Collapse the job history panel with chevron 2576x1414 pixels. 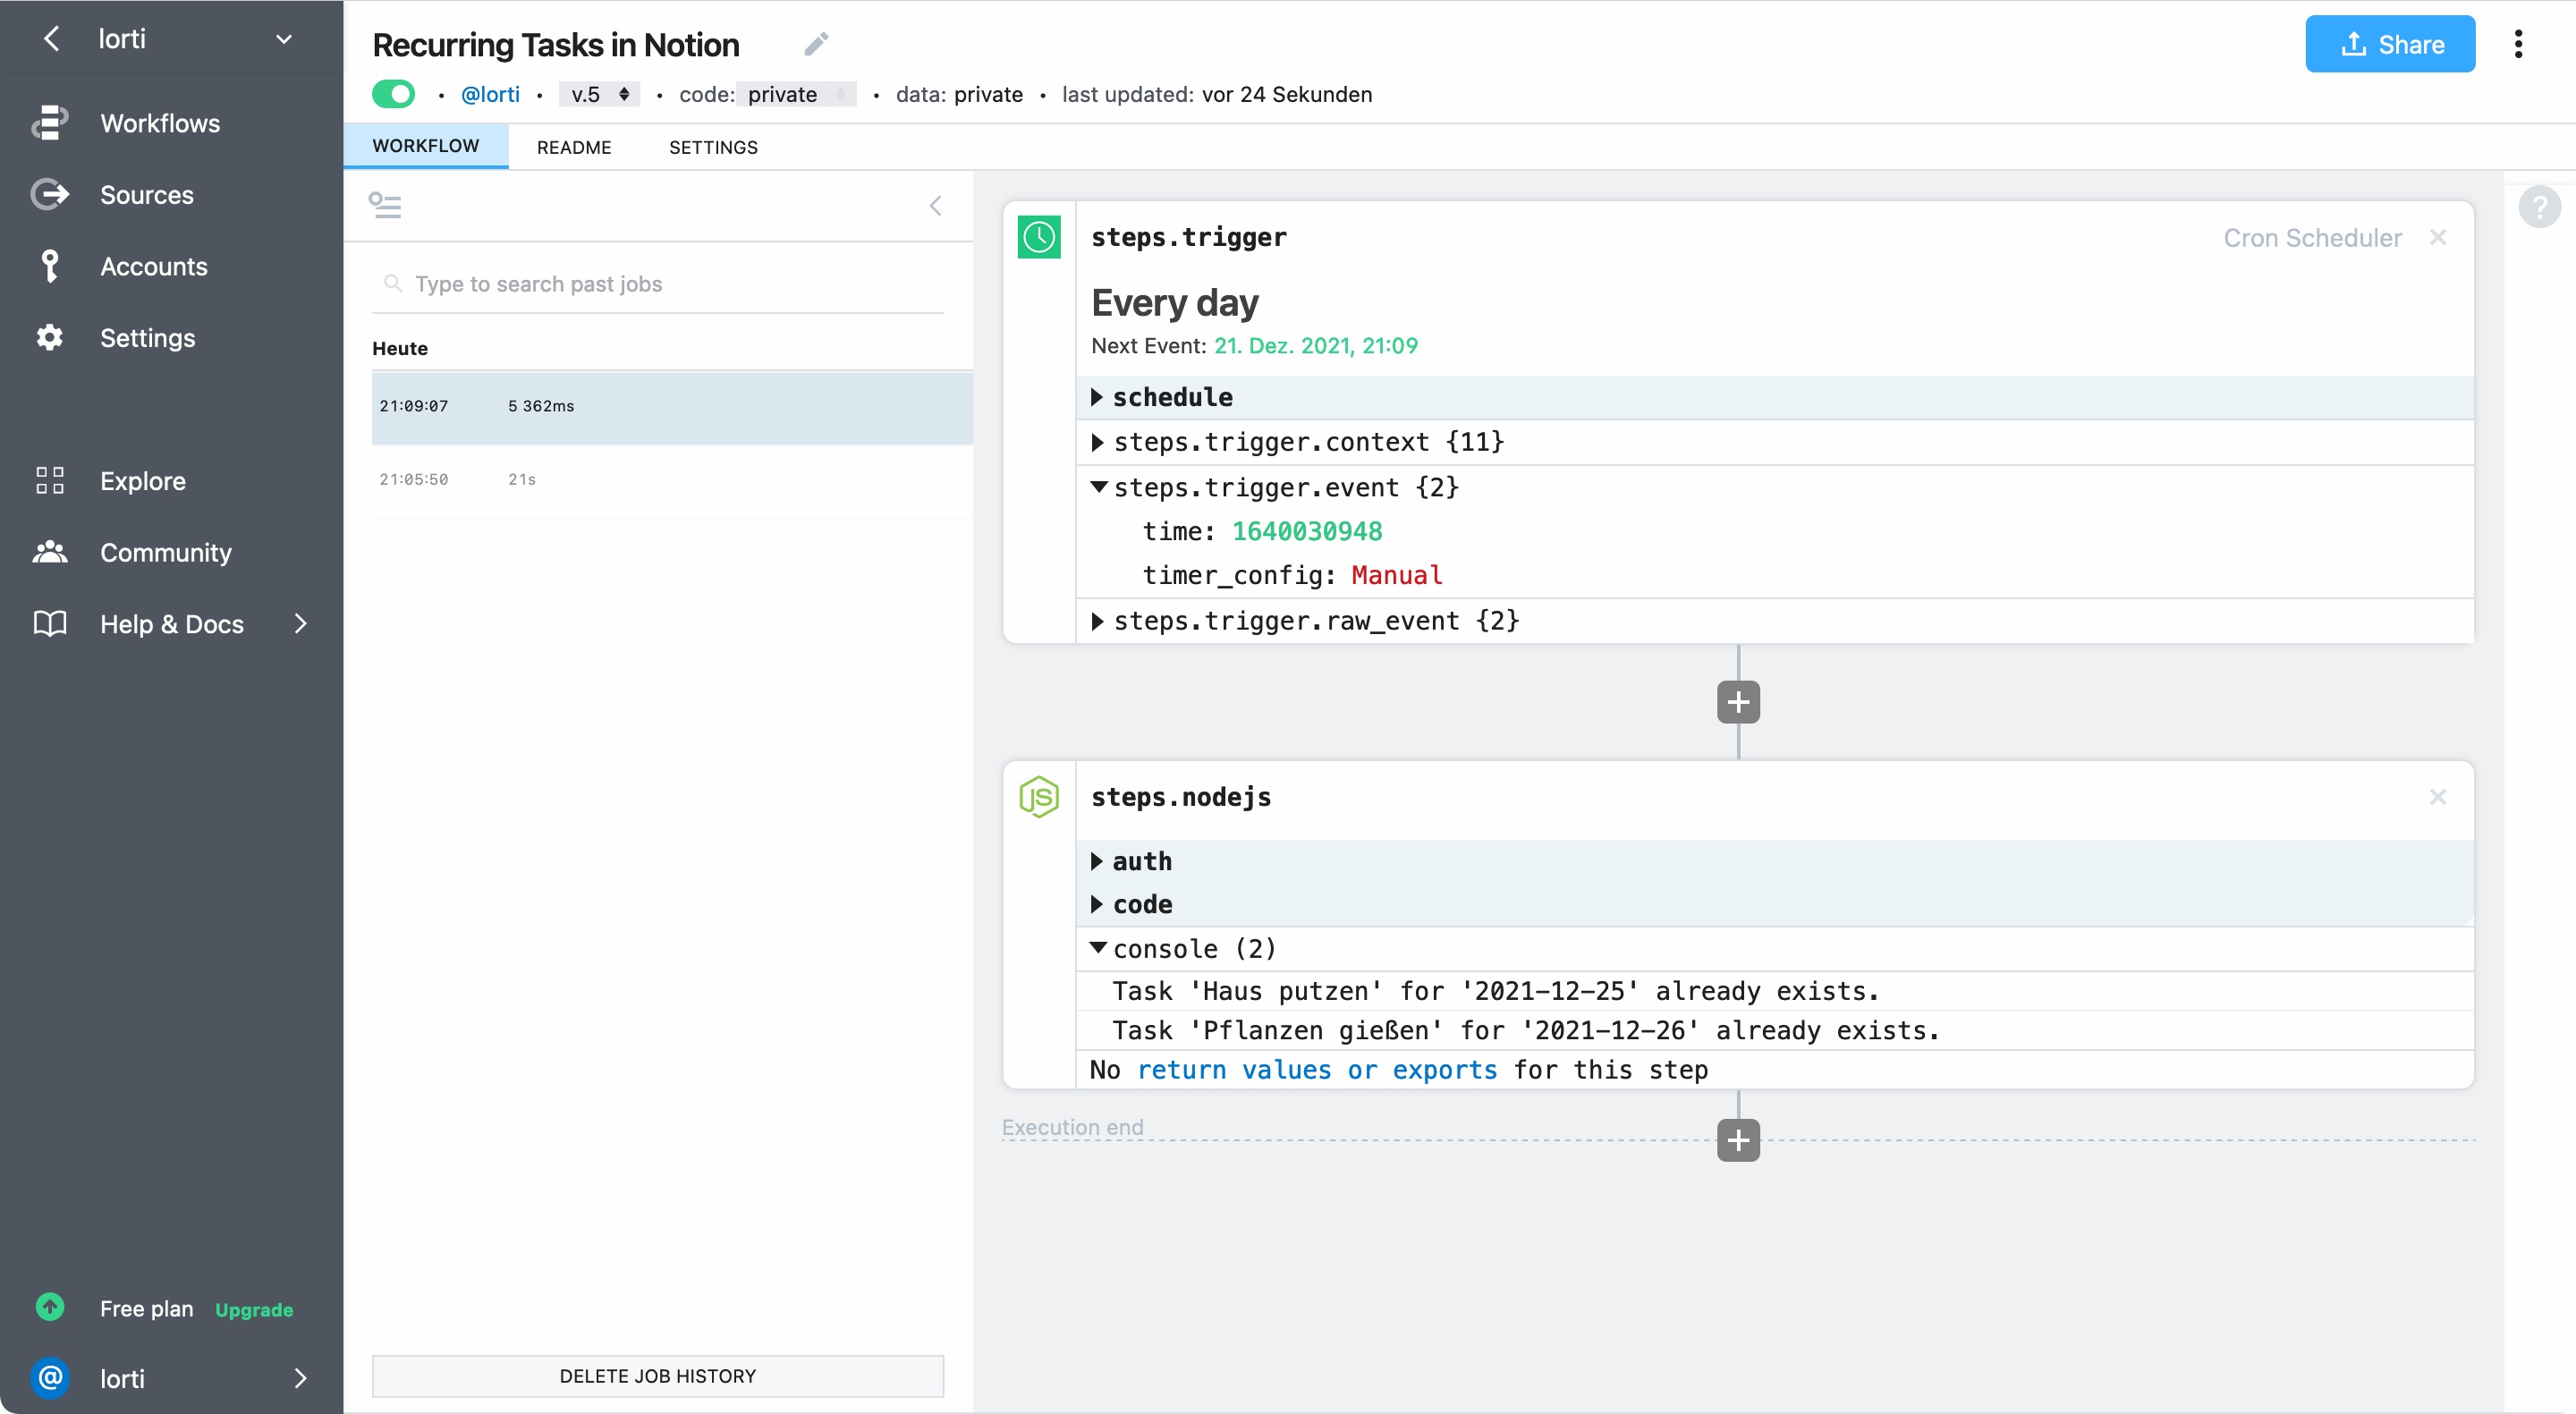pos(935,206)
